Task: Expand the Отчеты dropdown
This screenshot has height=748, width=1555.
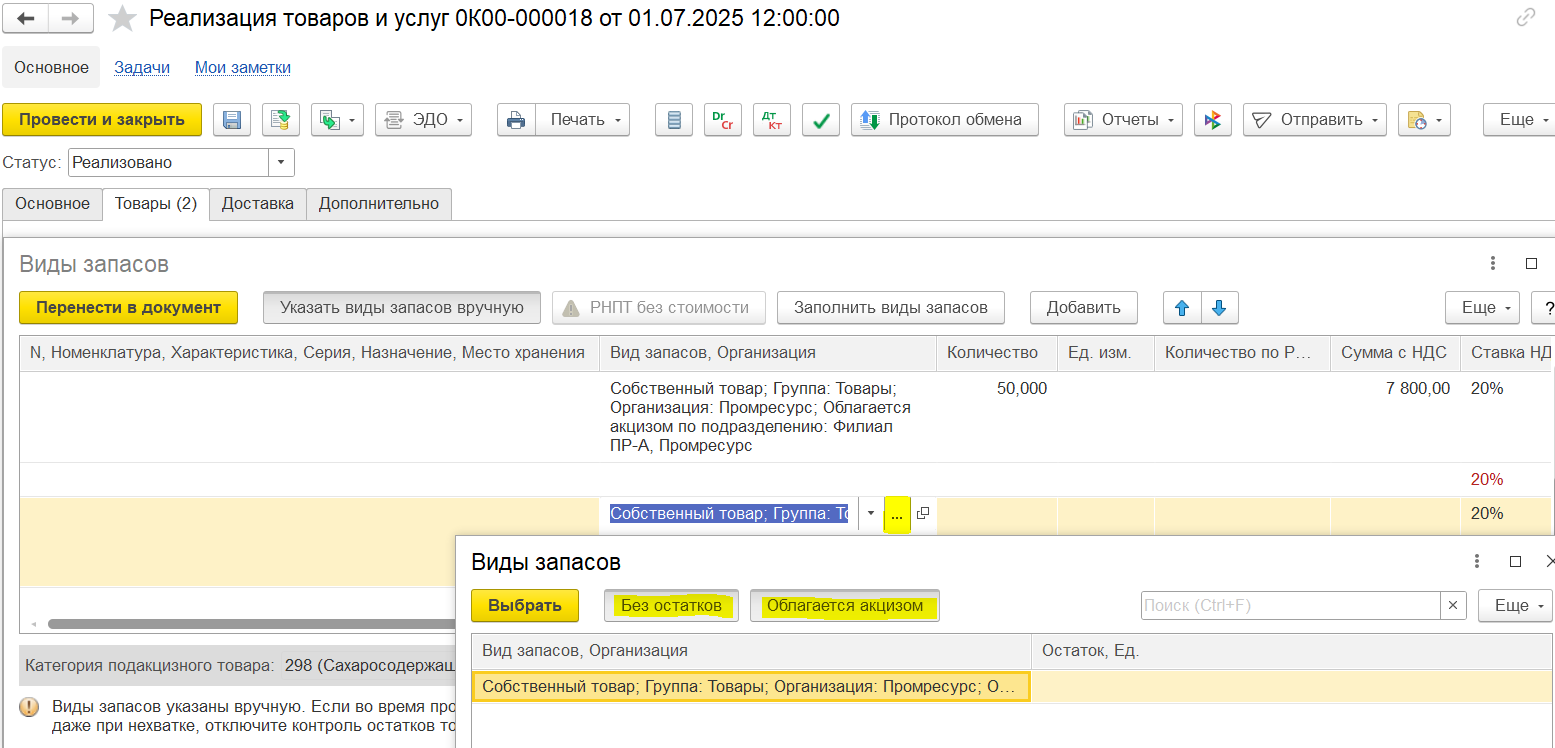Action: pos(1123,120)
